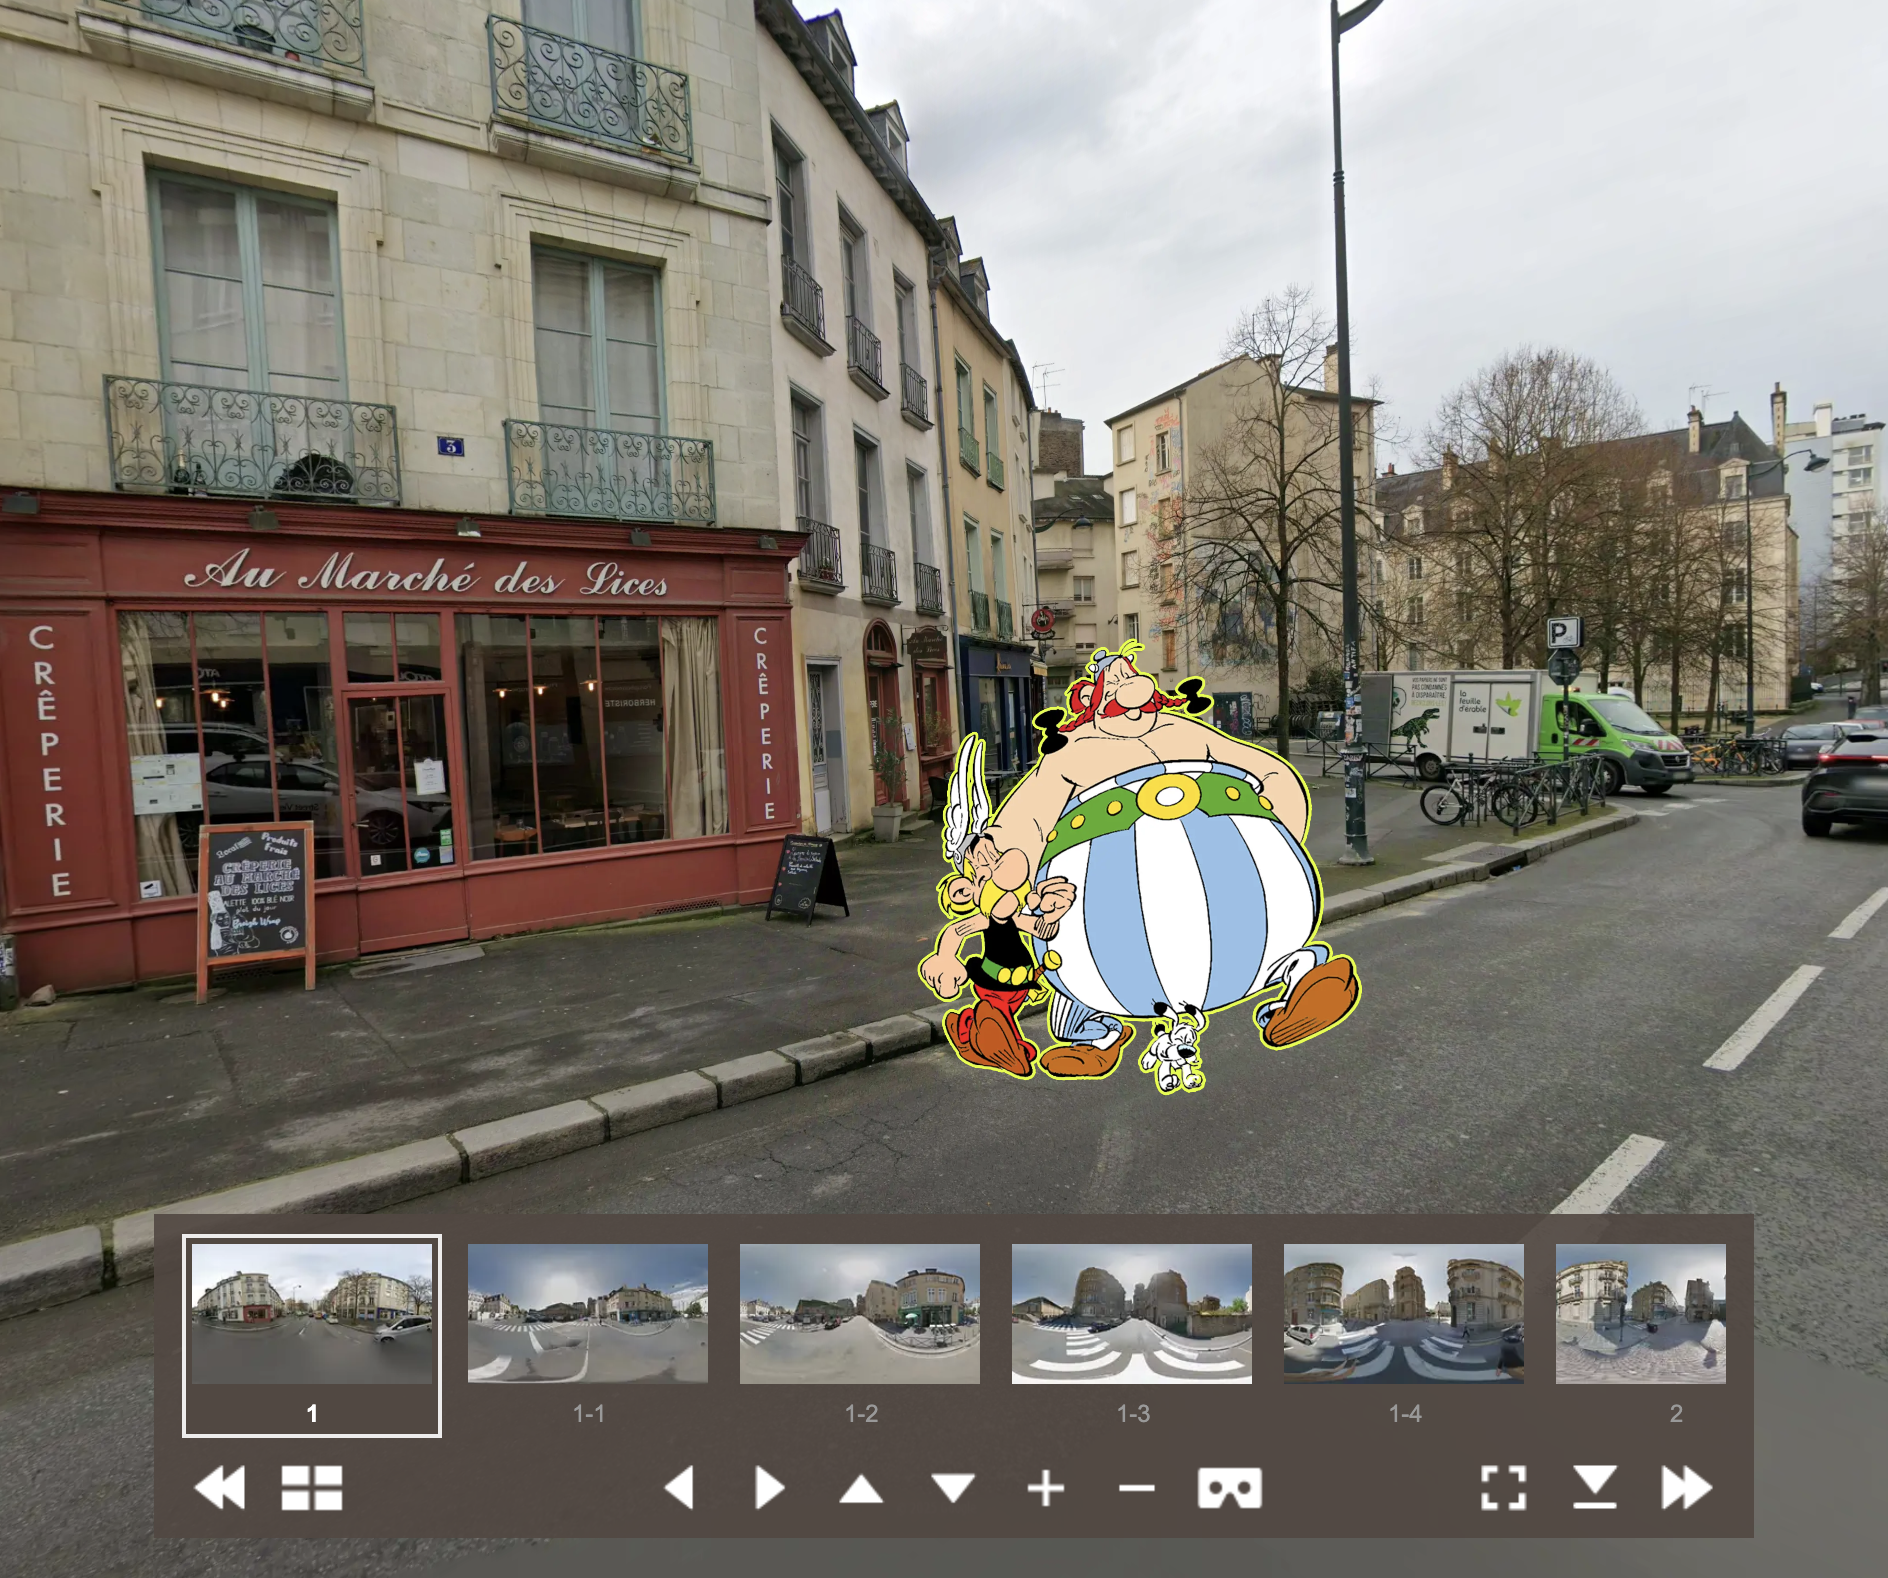Pan the panorama right with the right arrow
Image resolution: width=1888 pixels, height=1578 pixels.
(769, 1488)
